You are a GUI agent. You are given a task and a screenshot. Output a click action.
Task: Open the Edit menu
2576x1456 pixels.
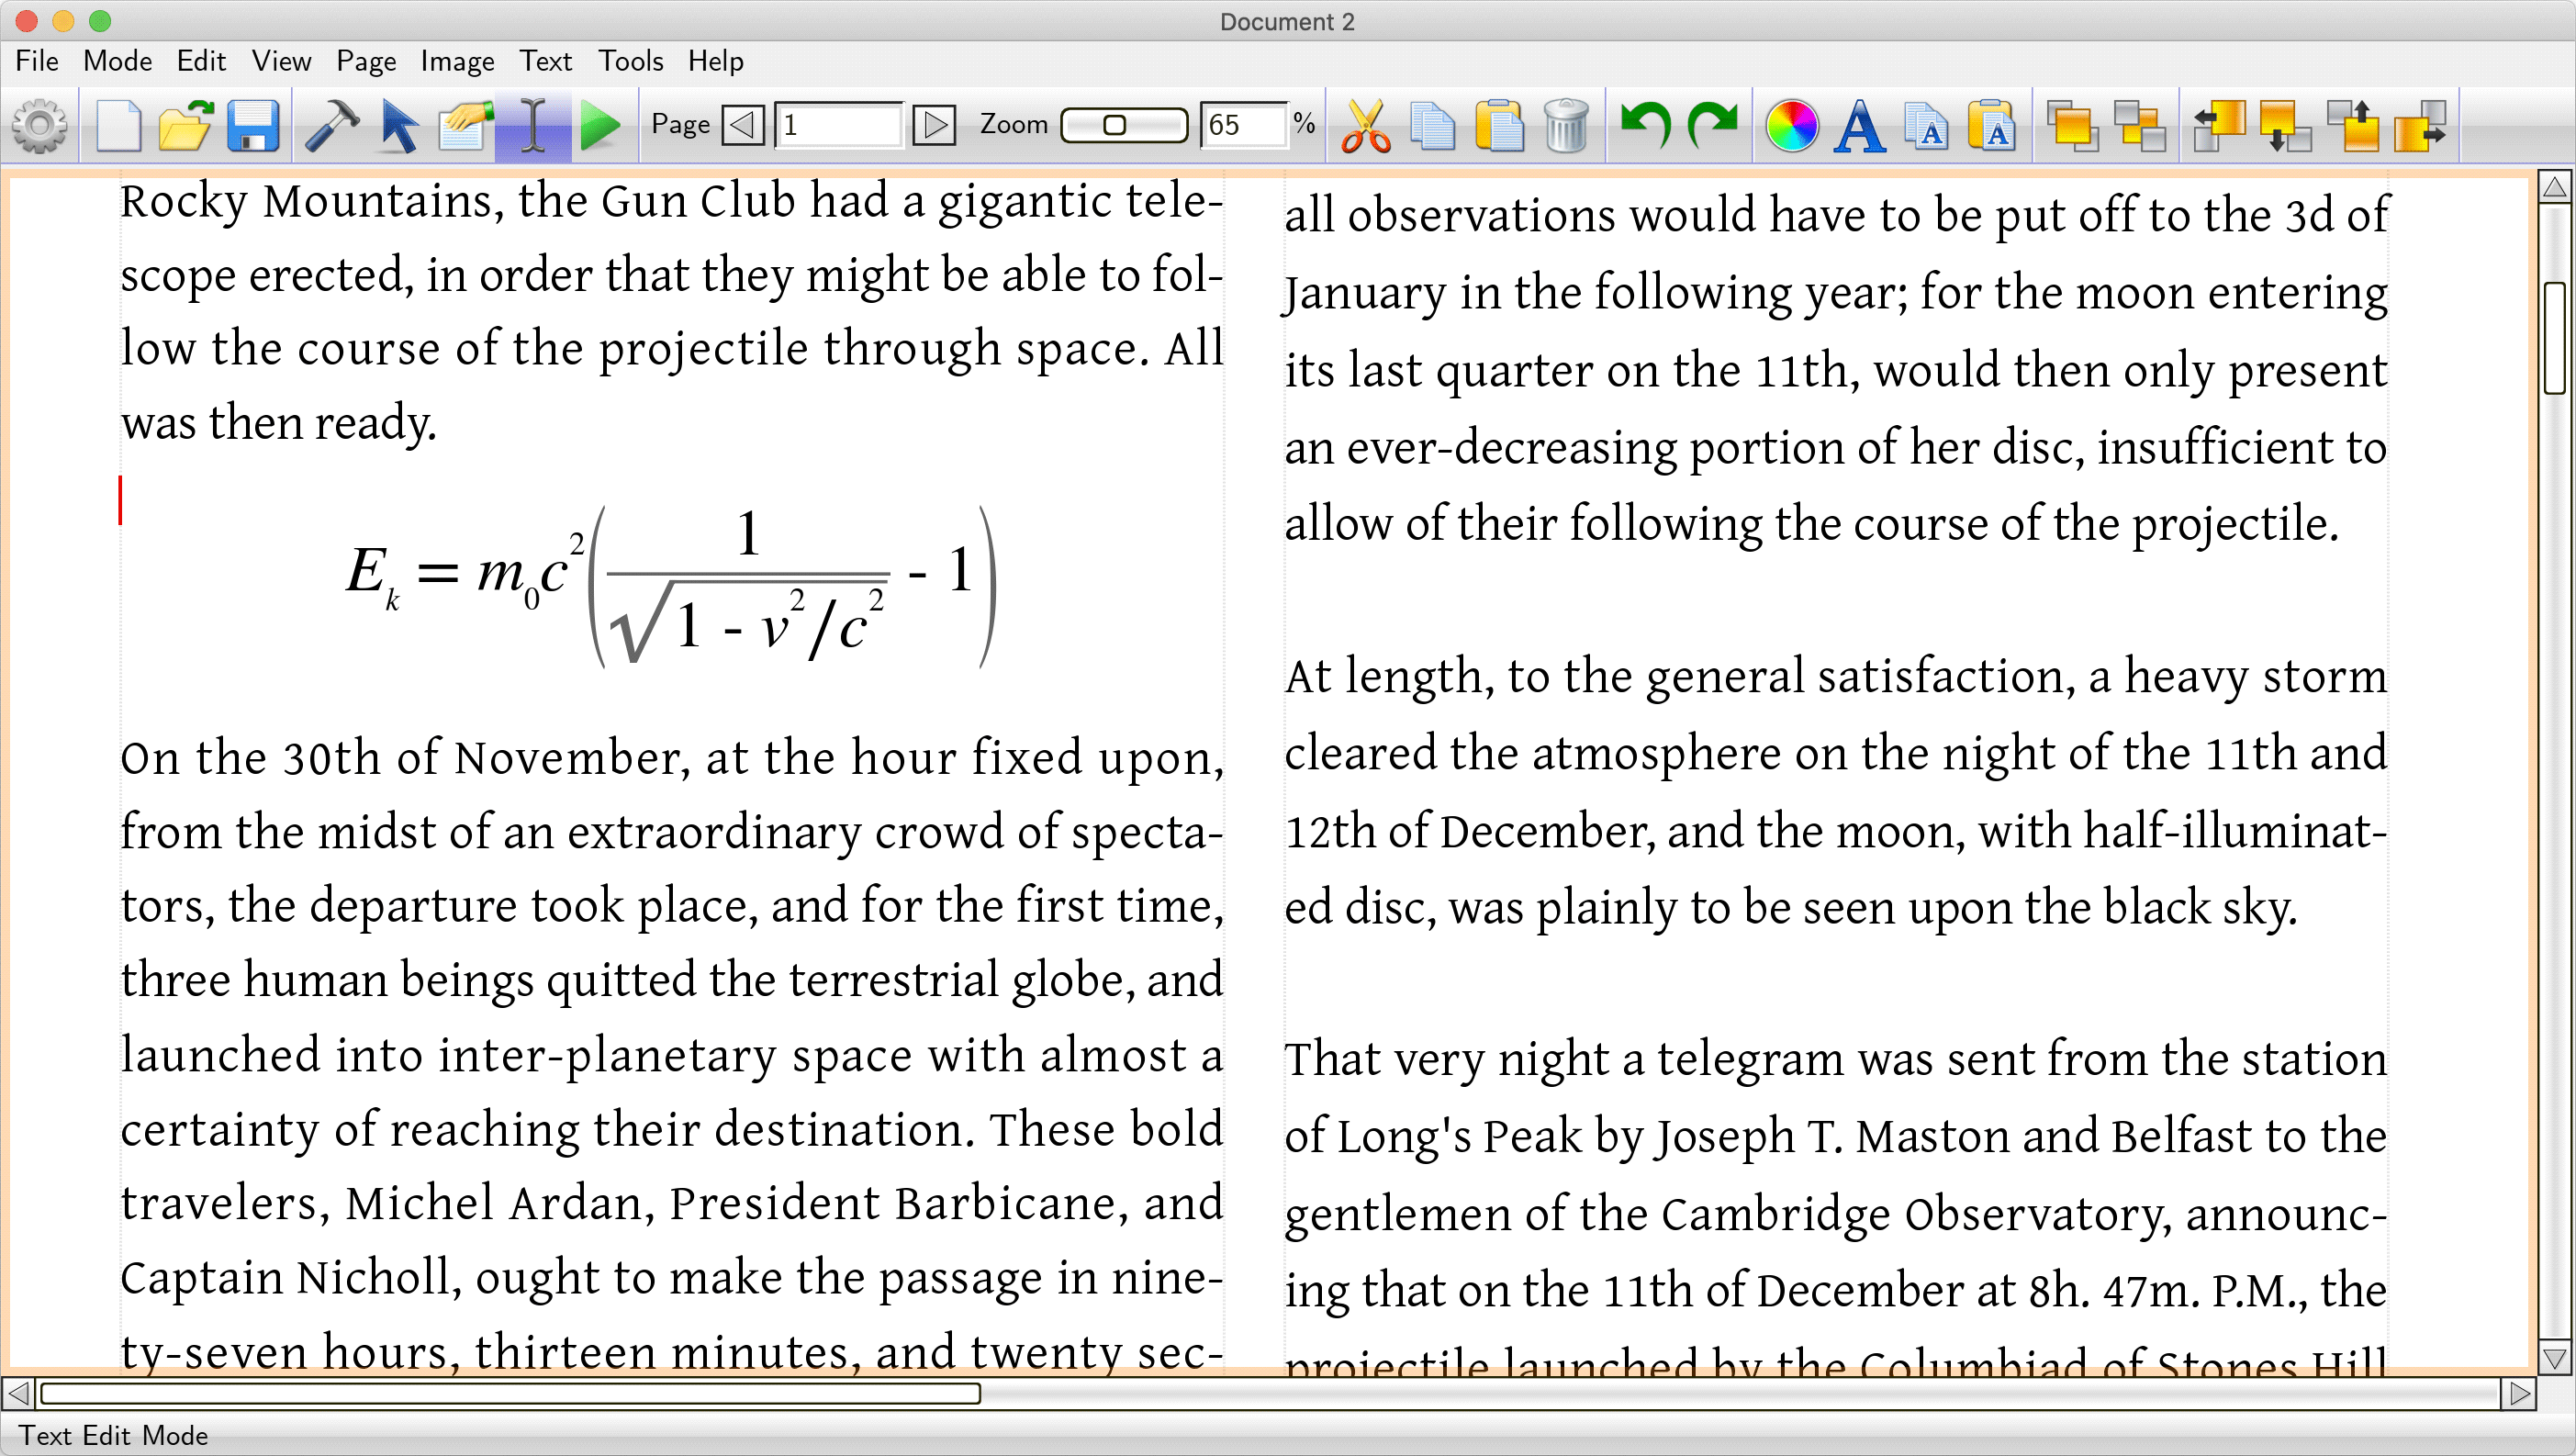pyautogui.click(x=201, y=61)
